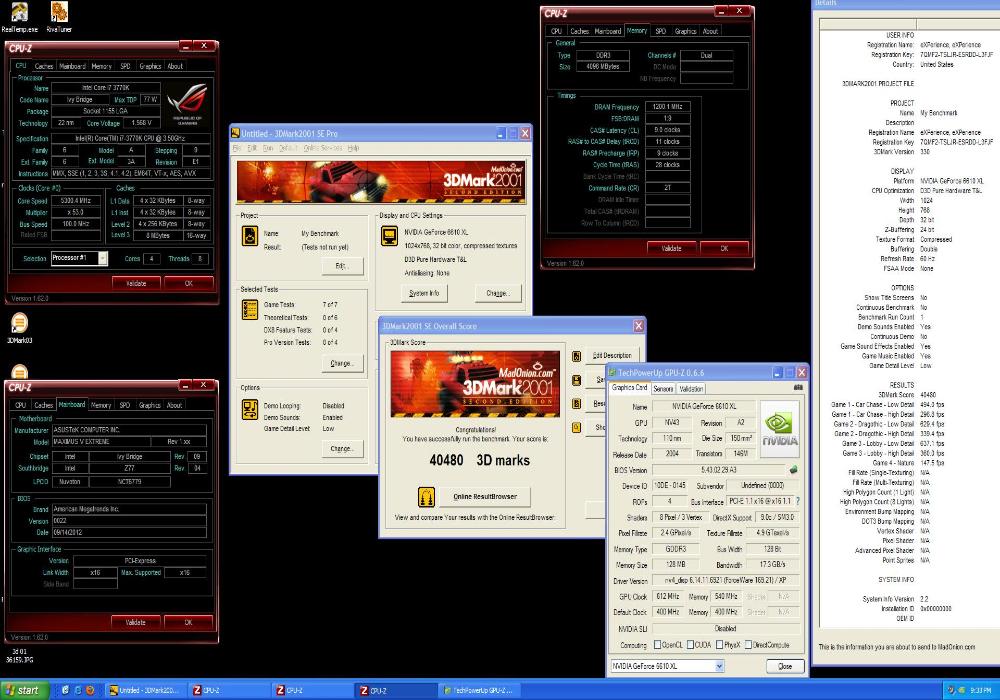Open the Edit menu in 3DMark2001
Viewport: 1000px width, 700px height.
252,148
